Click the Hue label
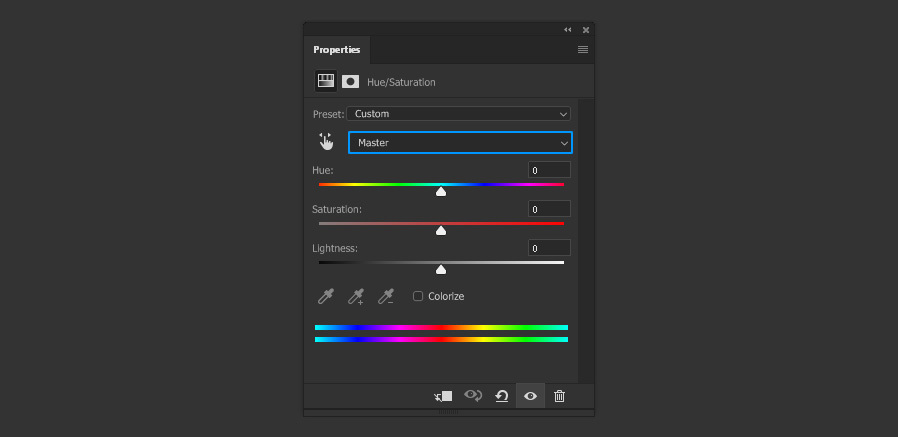The width and height of the screenshot is (898, 437). click(323, 170)
